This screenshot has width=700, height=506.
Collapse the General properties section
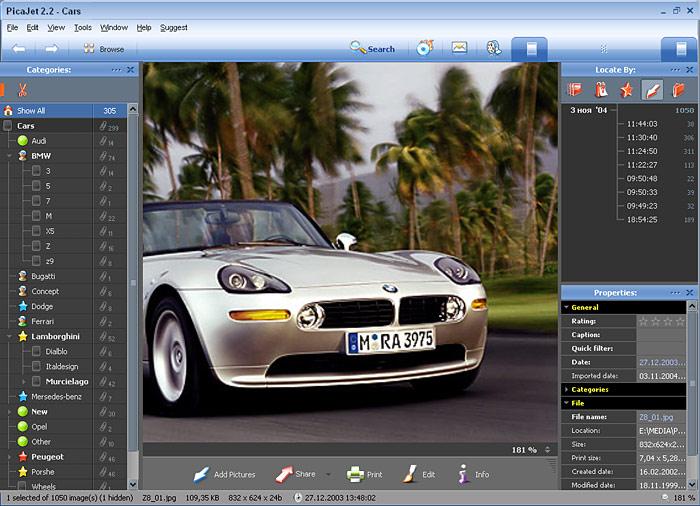coord(566,307)
